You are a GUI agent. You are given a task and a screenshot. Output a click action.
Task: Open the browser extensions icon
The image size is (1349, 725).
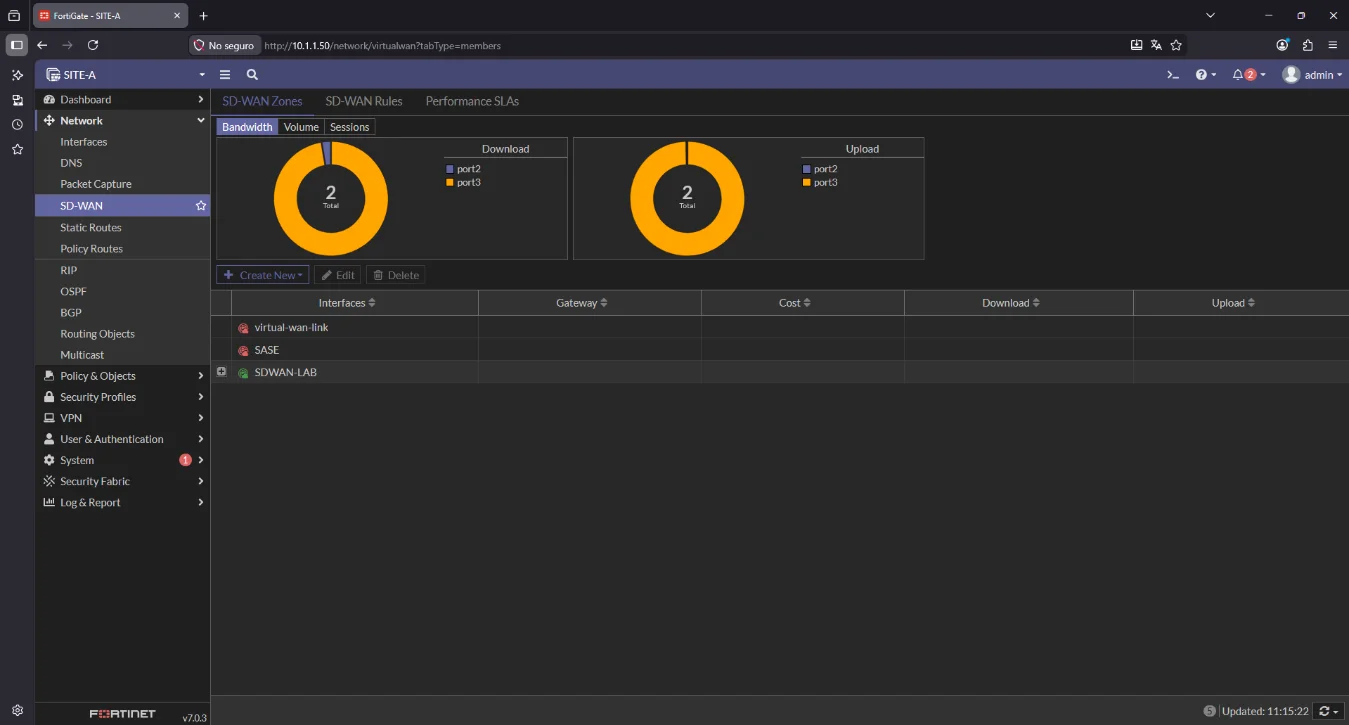[1308, 45]
